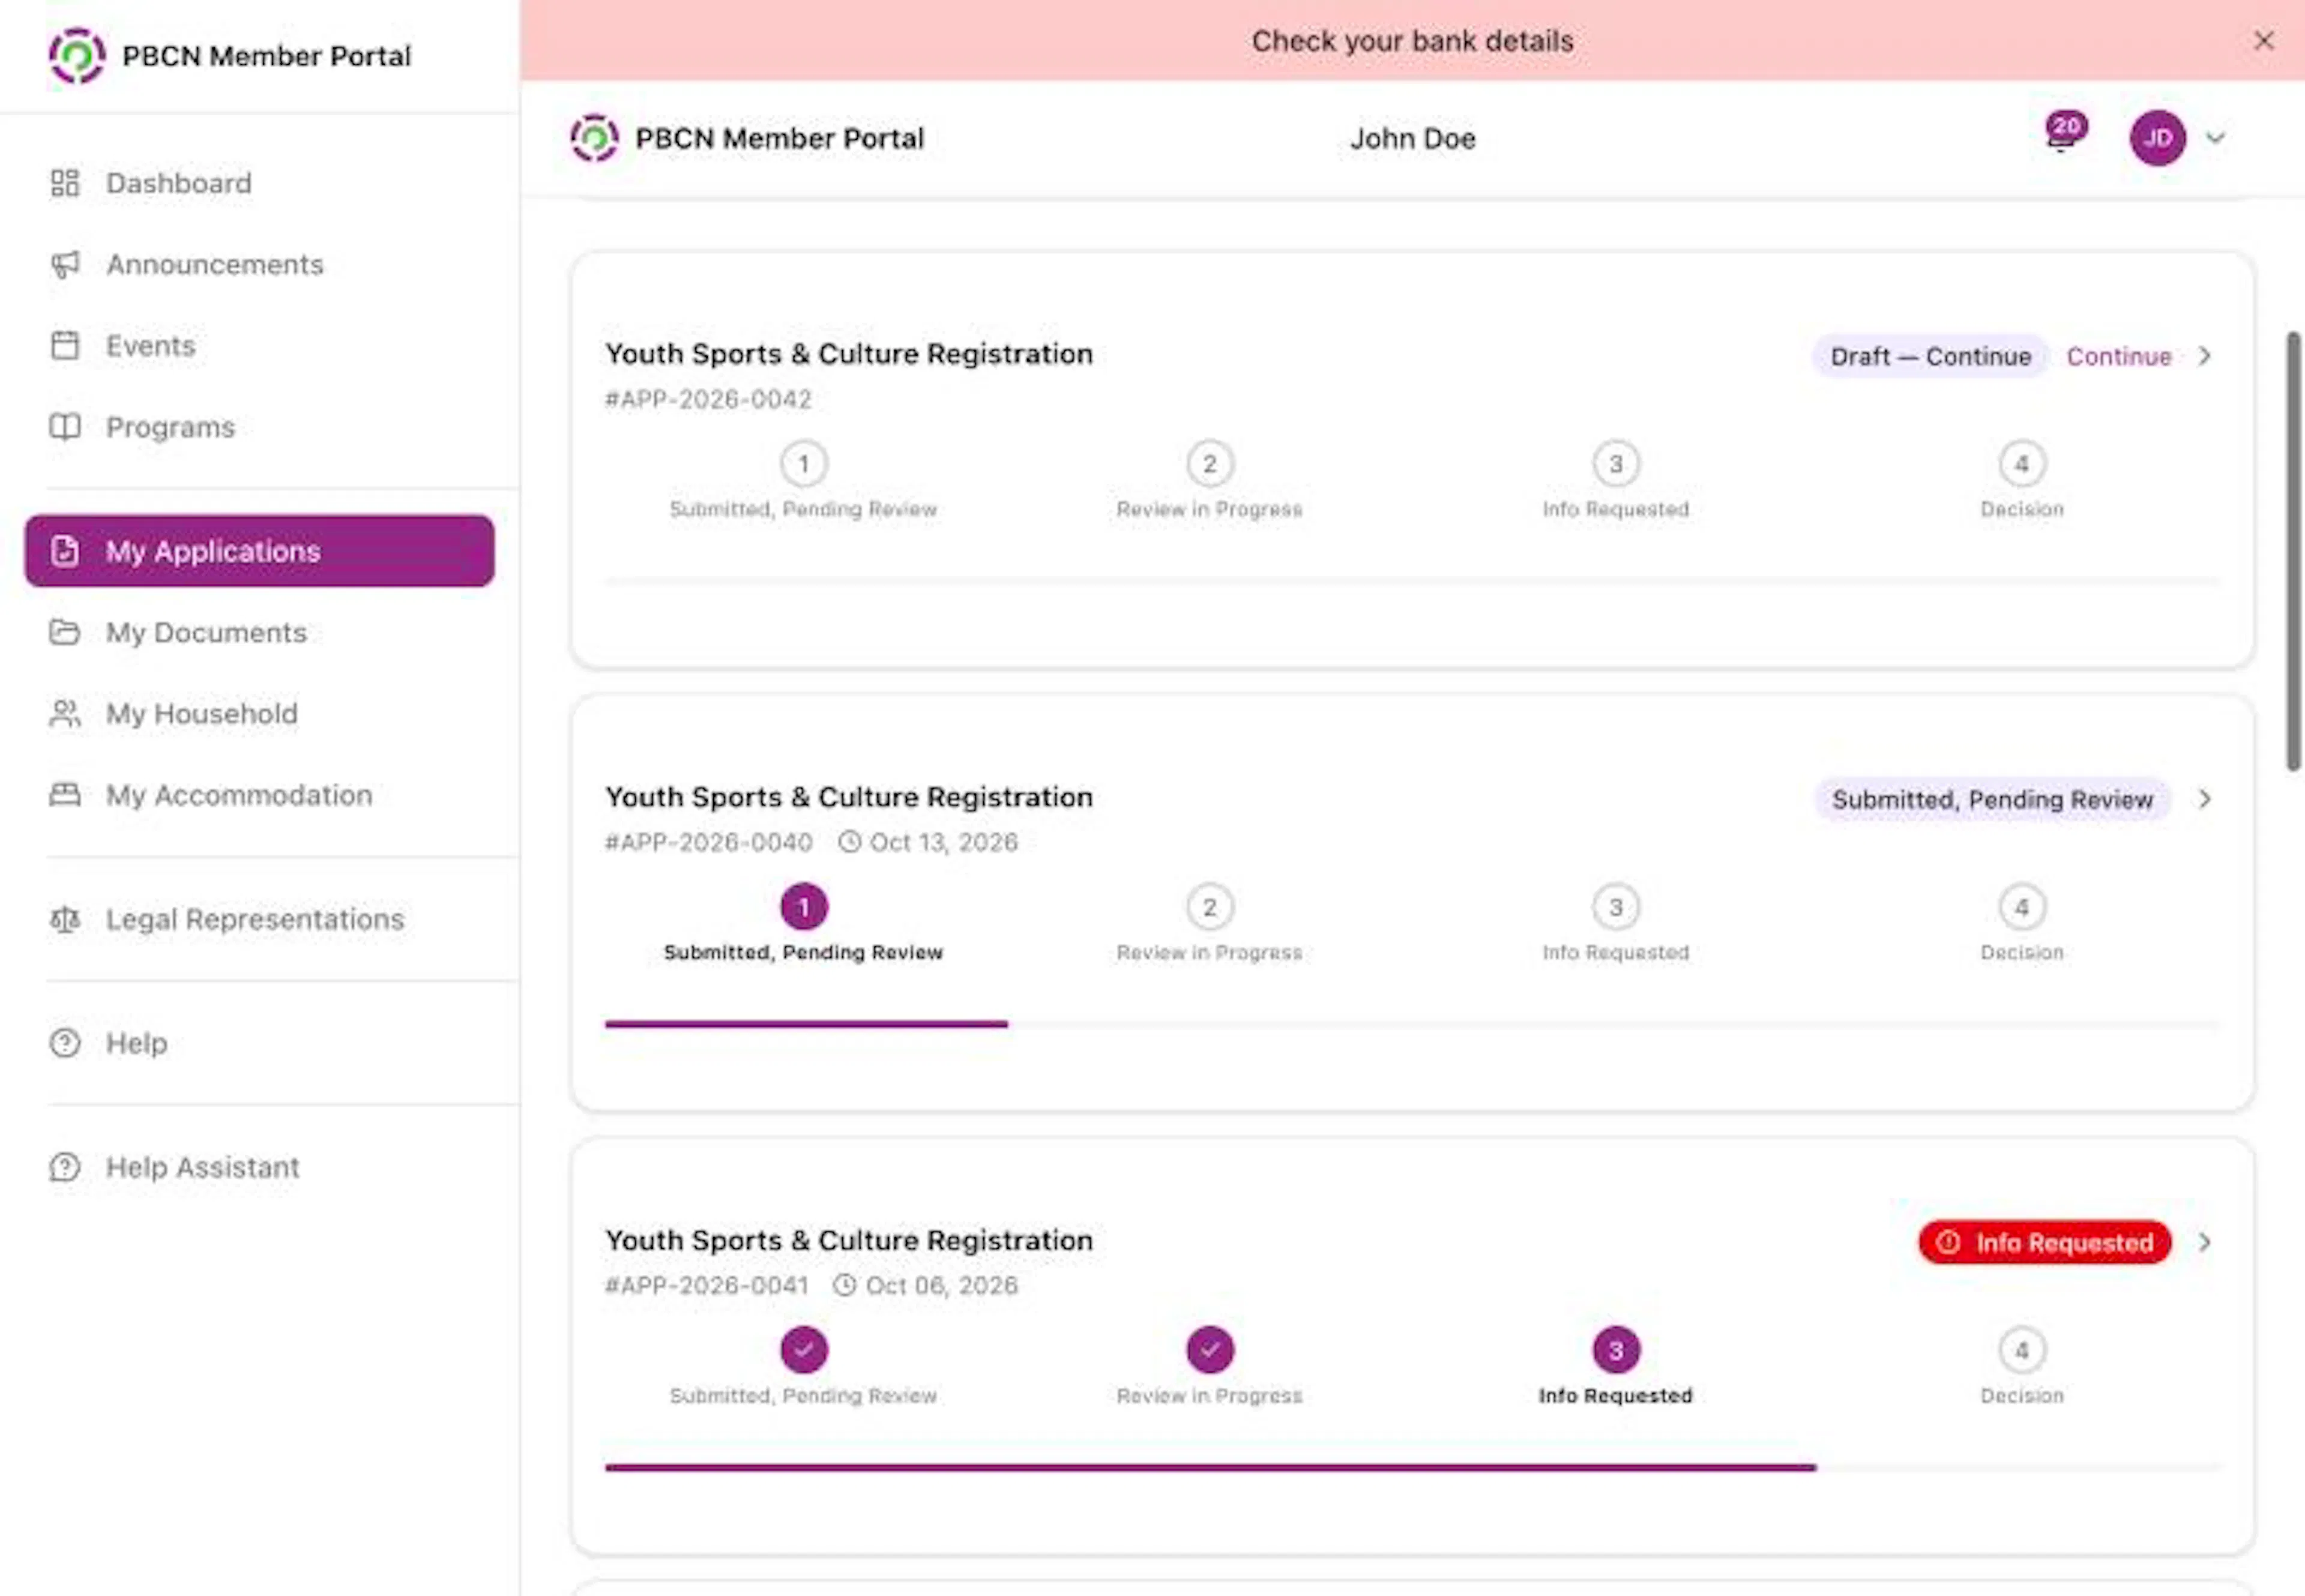Click the Dashboard grid icon in sidebar

[x=65, y=183]
